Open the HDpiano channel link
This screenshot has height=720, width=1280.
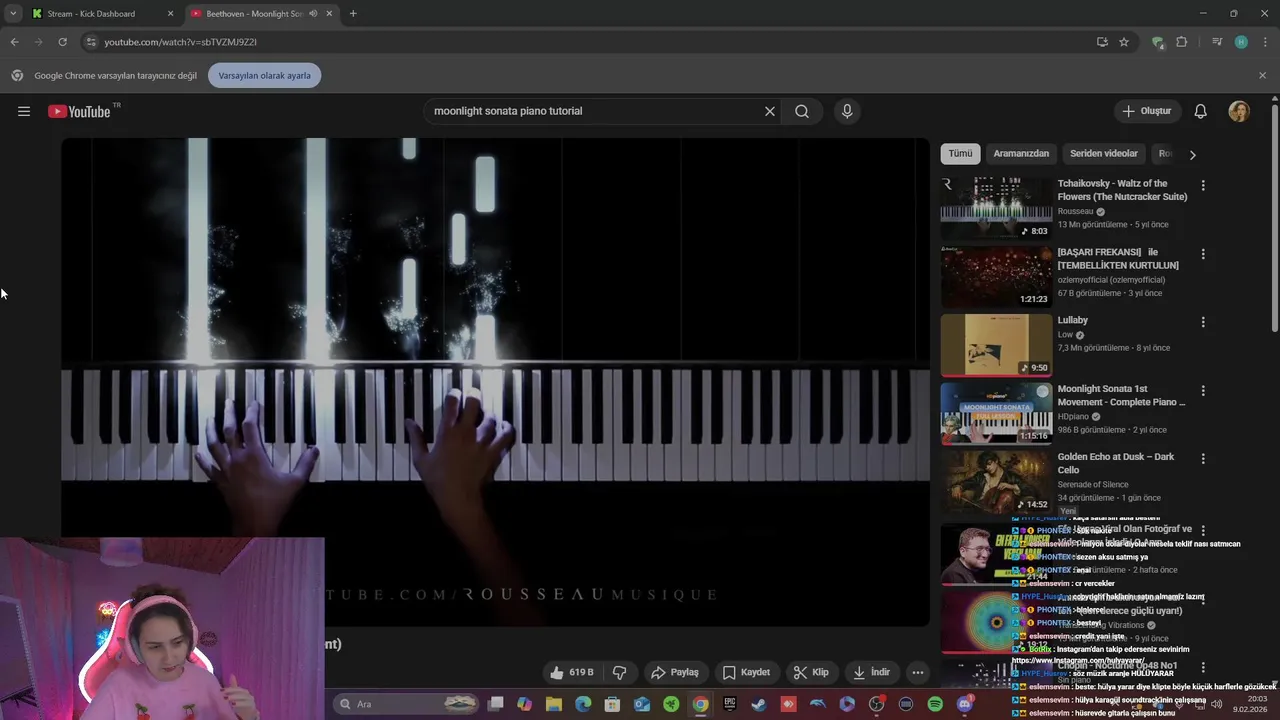1074,416
